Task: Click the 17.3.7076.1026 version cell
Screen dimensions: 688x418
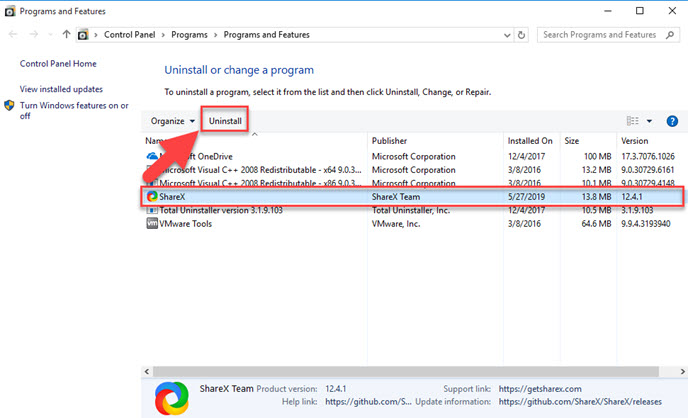Action: 648,156
